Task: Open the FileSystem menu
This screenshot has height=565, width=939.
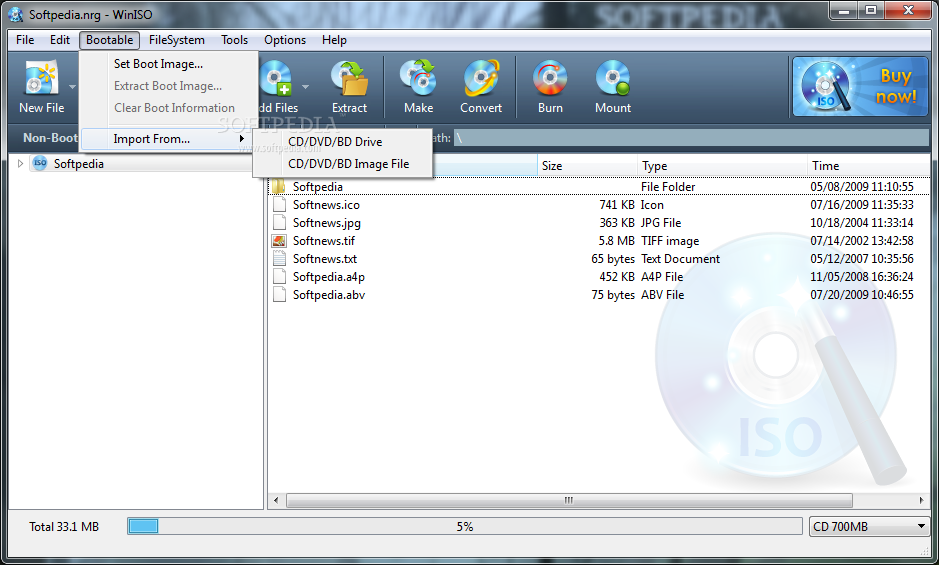Action: 177,40
